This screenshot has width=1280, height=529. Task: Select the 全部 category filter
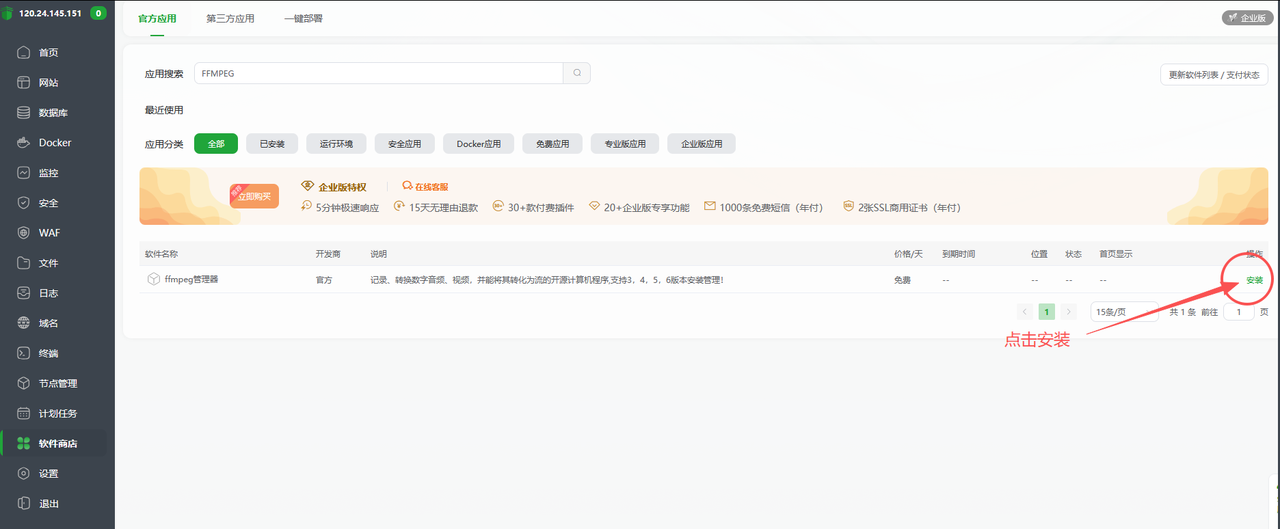coord(216,144)
